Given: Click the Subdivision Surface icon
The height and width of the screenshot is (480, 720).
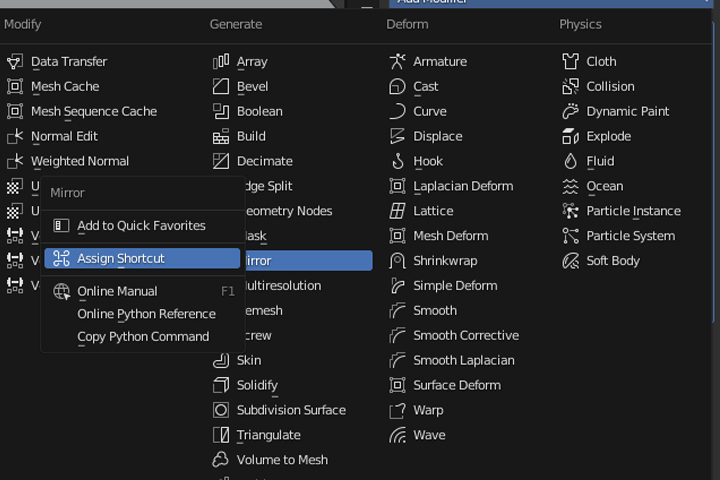Looking at the screenshot, I should (x=221, y=410).
